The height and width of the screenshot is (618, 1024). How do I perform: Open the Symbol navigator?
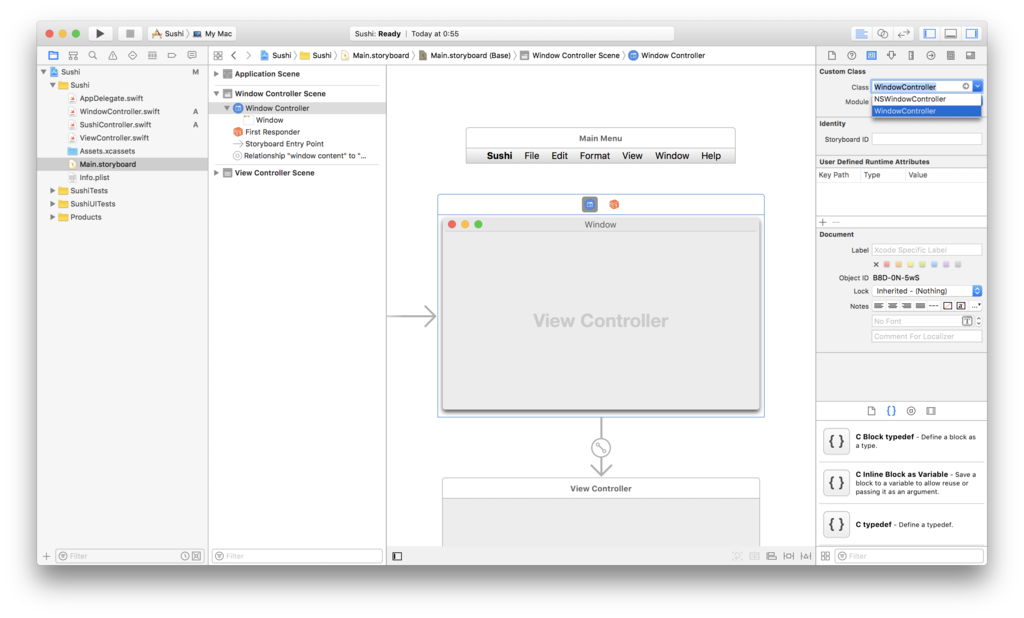coord(73,56)
